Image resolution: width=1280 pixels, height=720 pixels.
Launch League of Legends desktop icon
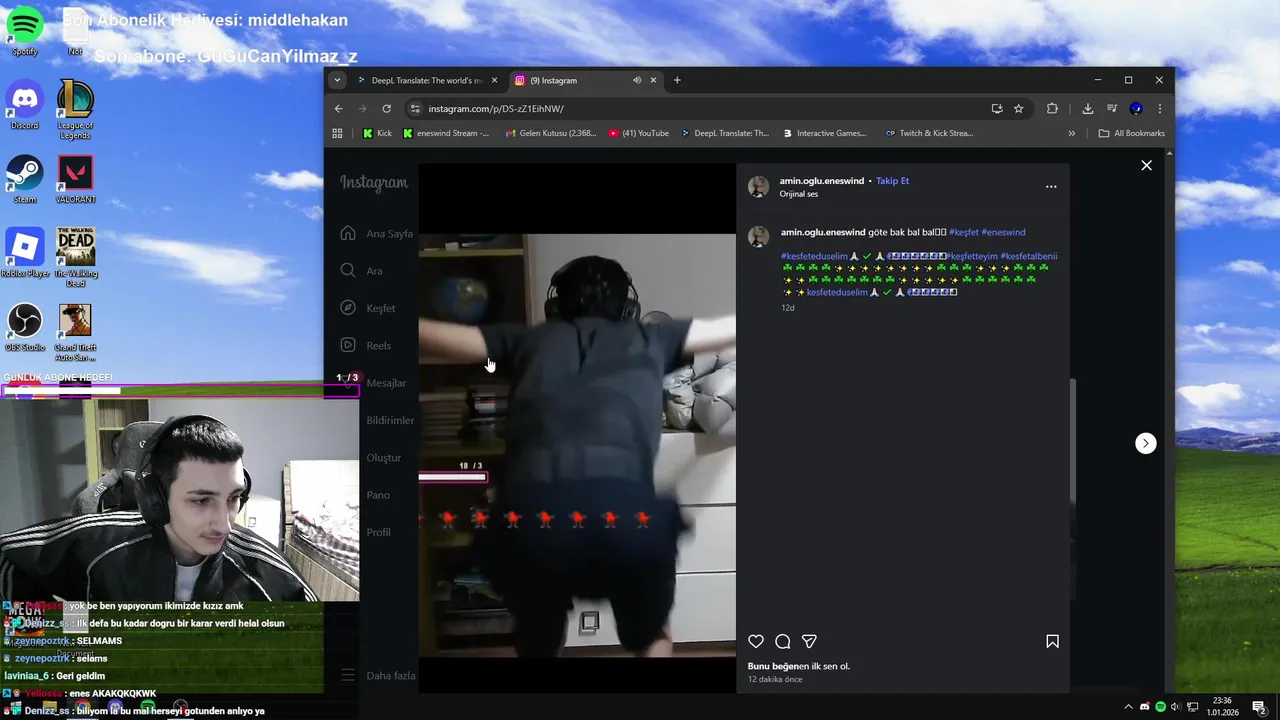(75, 110)
